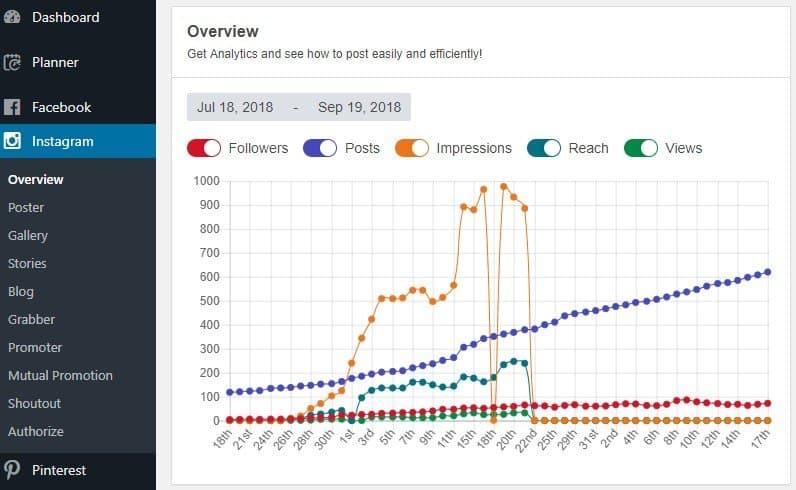Click the Dashboard gauge icon
The width and height of the screenshot is (796, 490).
[12, 17]
